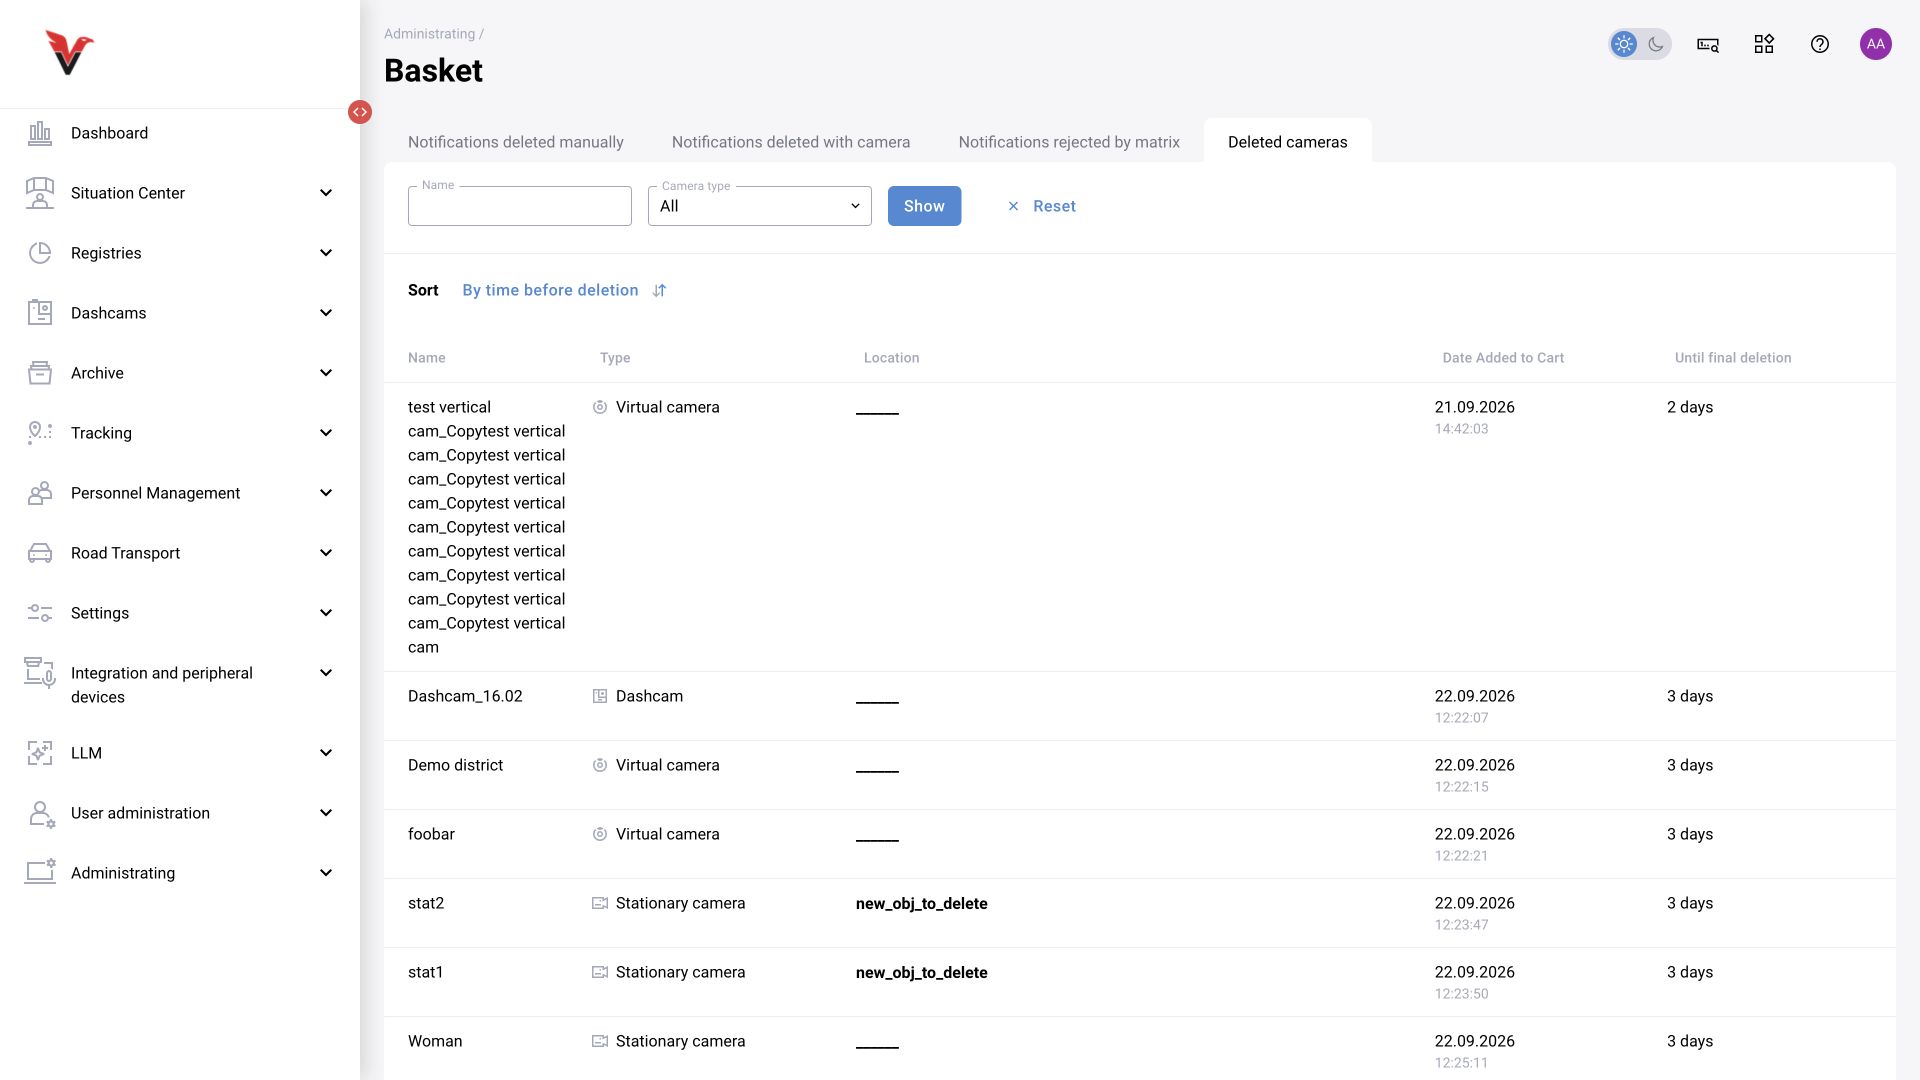Open the help question mark icon
1920x1080 pixels.
(1820, 44)
